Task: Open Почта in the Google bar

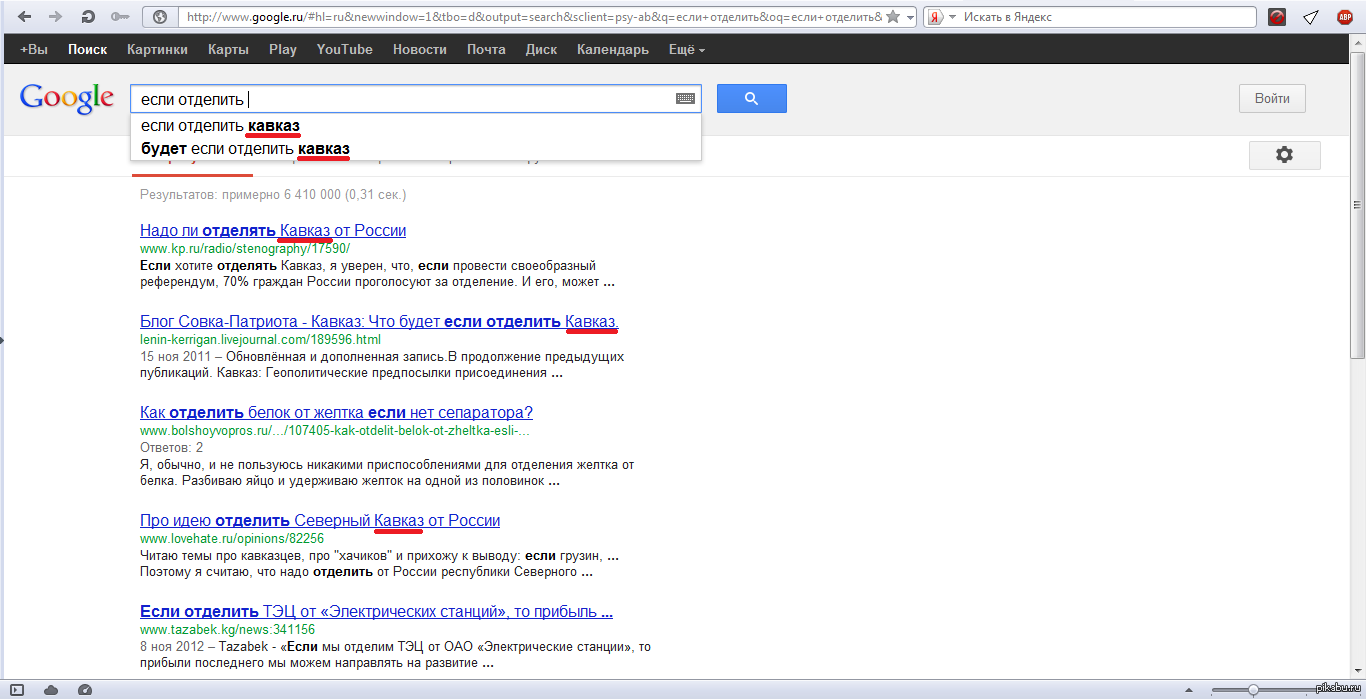Action: (x=486, y=50)
